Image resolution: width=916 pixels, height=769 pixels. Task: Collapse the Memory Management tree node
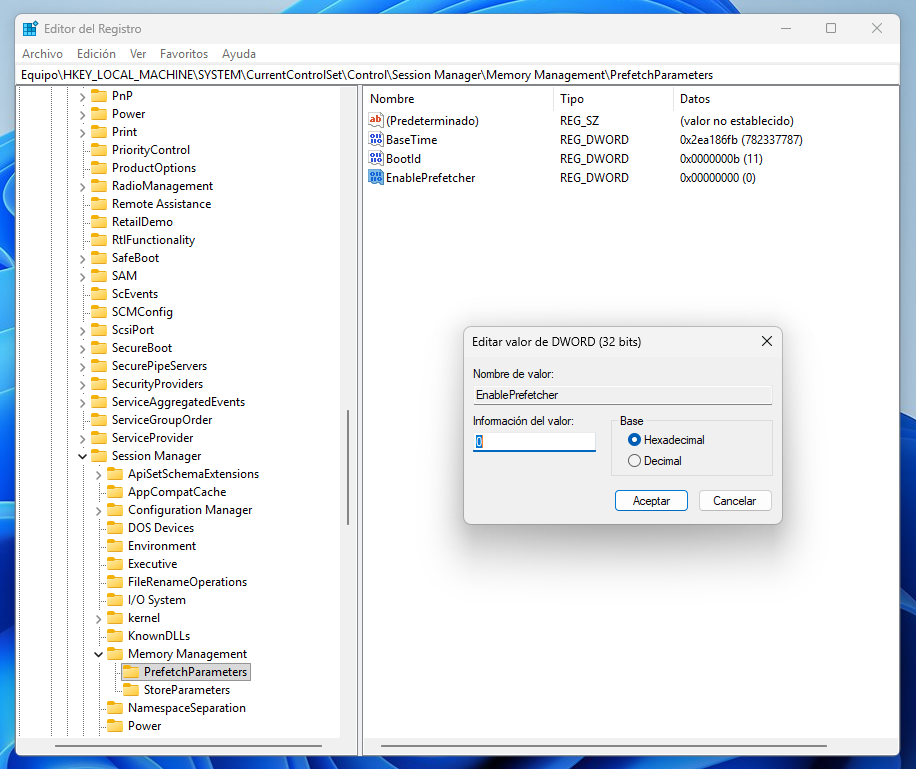point(98,654)
